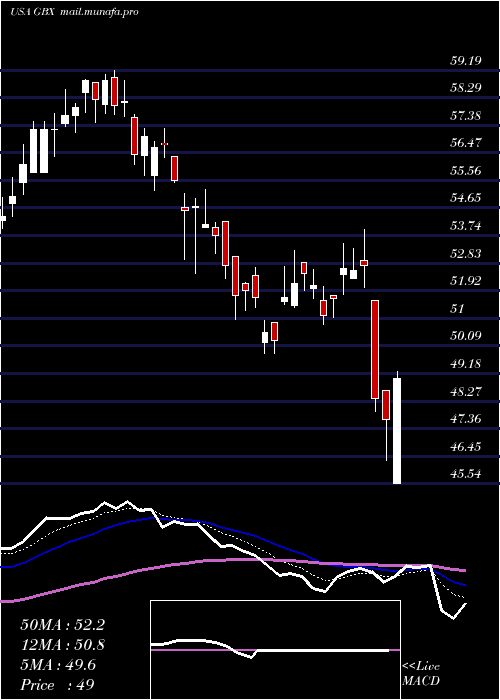The height and width of the screenshot is (700, 500).
Task: Click the 48.27 price axis label
Action: pyautogui.click(x=465, y=392)
